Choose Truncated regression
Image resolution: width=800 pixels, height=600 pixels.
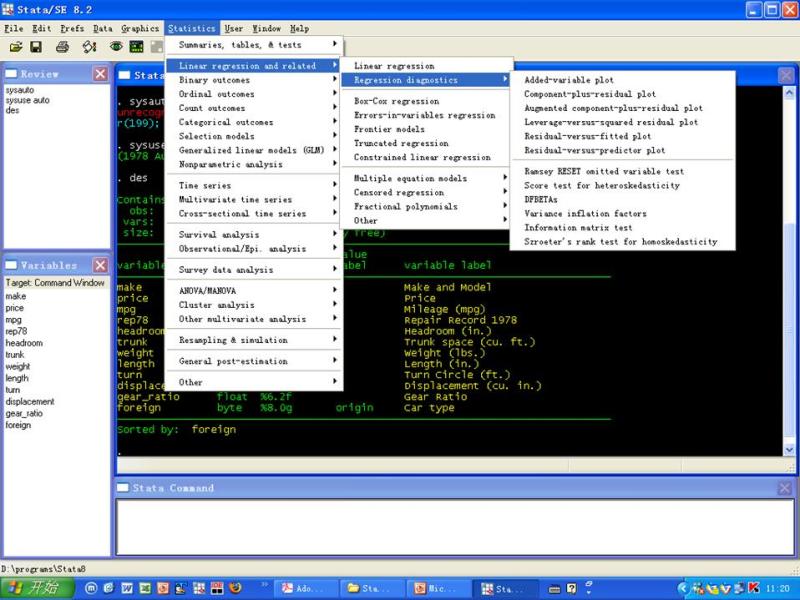427,143
